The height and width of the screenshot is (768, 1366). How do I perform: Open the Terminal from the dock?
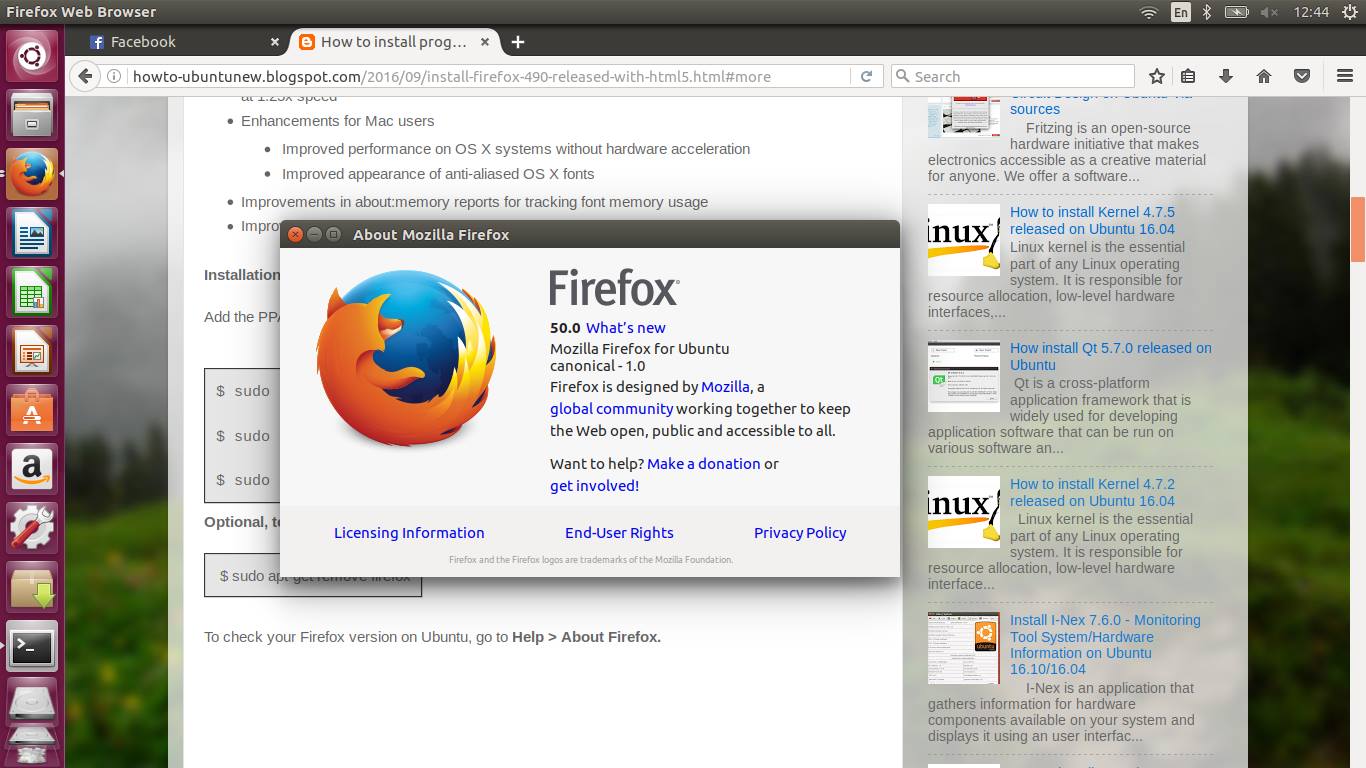pos(32,646)
